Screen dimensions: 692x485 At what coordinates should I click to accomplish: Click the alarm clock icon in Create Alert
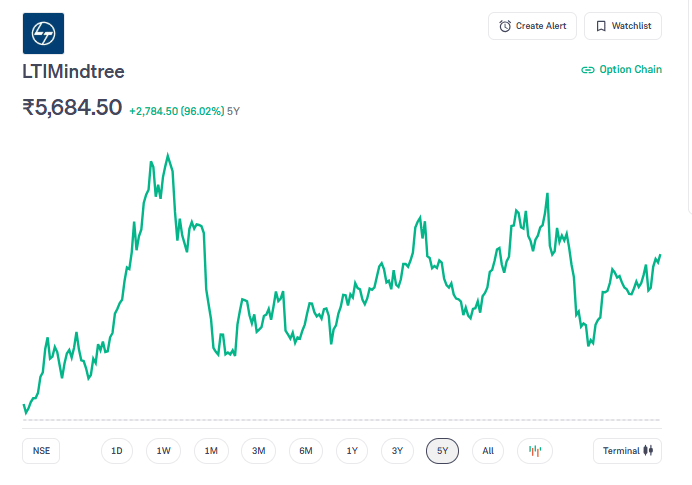pyautogui.click(x=505, y=26)
